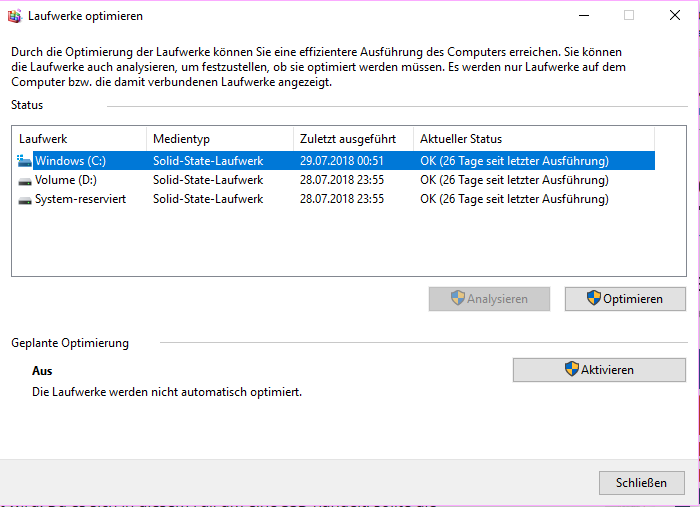The height and width of the screenshot is (507, 700).
Task: Click shield icon on the Optimieren button
Action: click(x=594, y=298)
